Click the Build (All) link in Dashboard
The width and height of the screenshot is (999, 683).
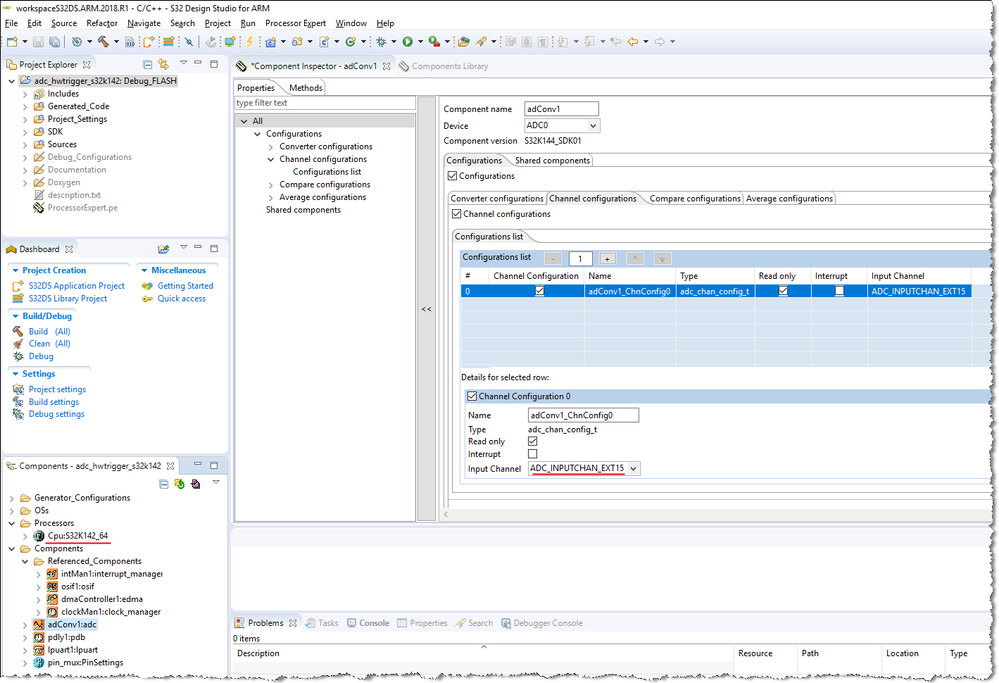click(50, 331)
